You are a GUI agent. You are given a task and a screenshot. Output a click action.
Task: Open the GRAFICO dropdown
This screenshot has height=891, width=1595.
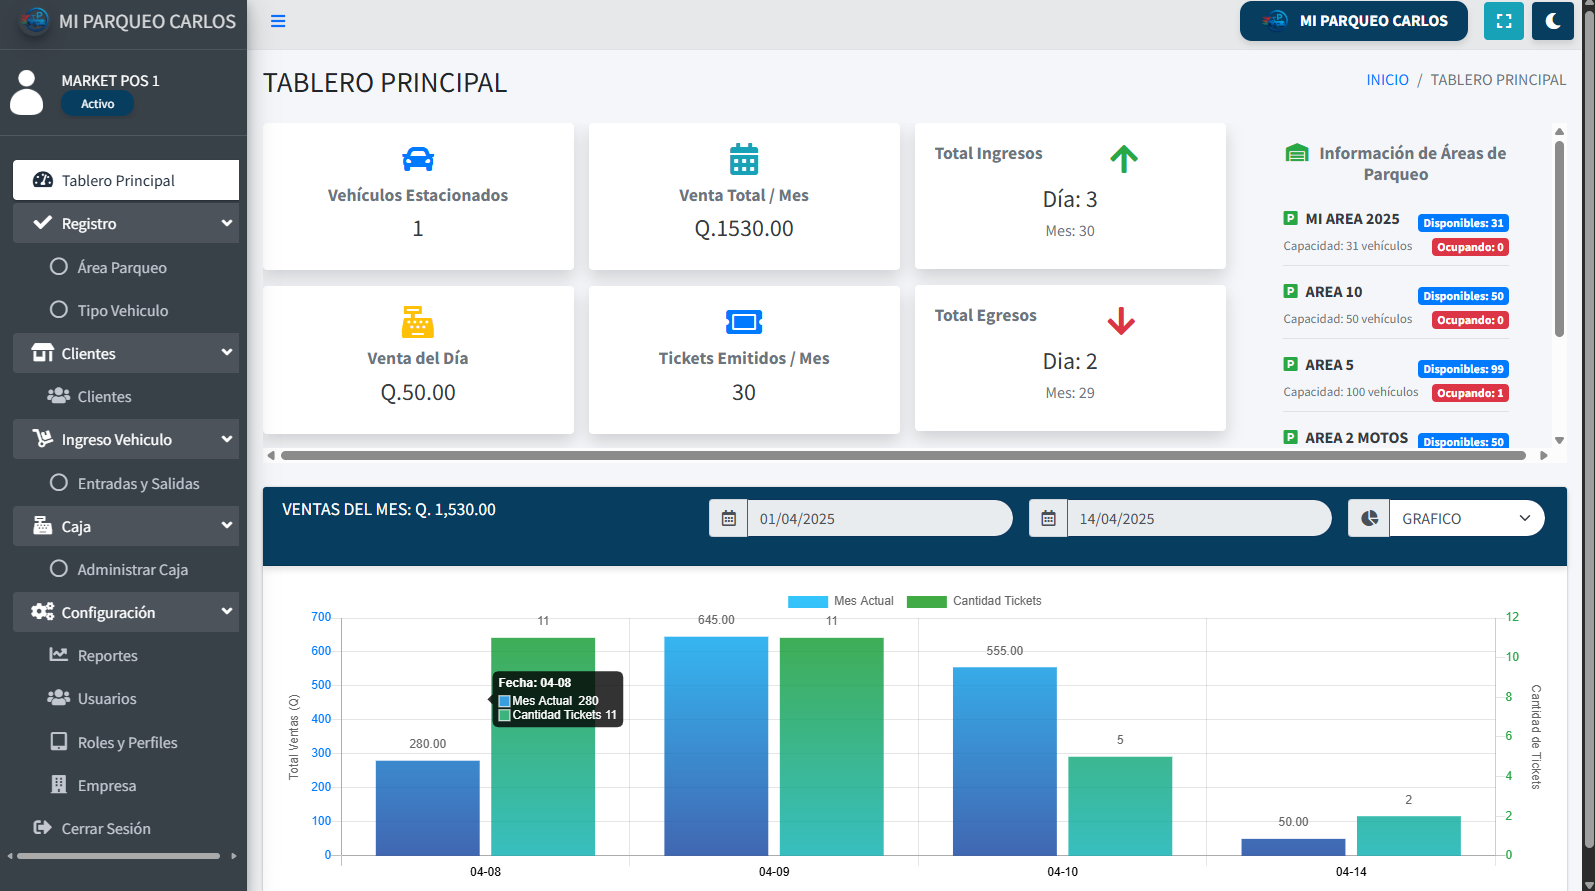tap(1466, 519)
